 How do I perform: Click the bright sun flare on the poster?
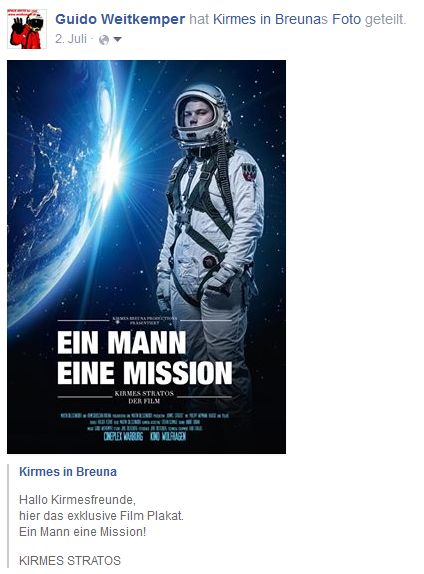pos(110,168)
